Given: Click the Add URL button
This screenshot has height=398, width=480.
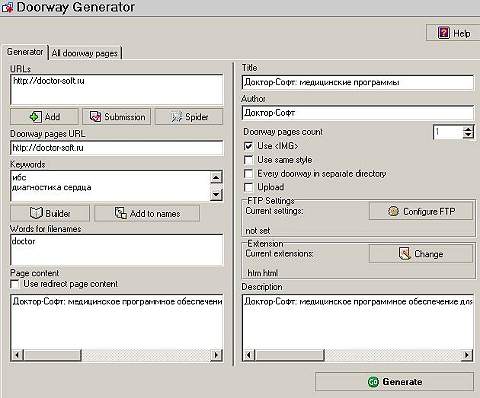Looking at the screenshot, I should 44,117.
